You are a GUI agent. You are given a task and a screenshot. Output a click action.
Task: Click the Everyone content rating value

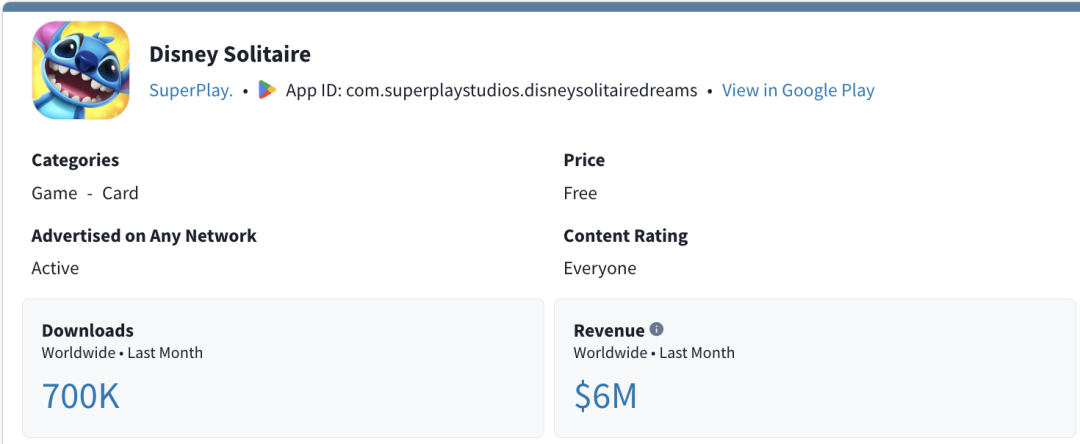[600, 268]
